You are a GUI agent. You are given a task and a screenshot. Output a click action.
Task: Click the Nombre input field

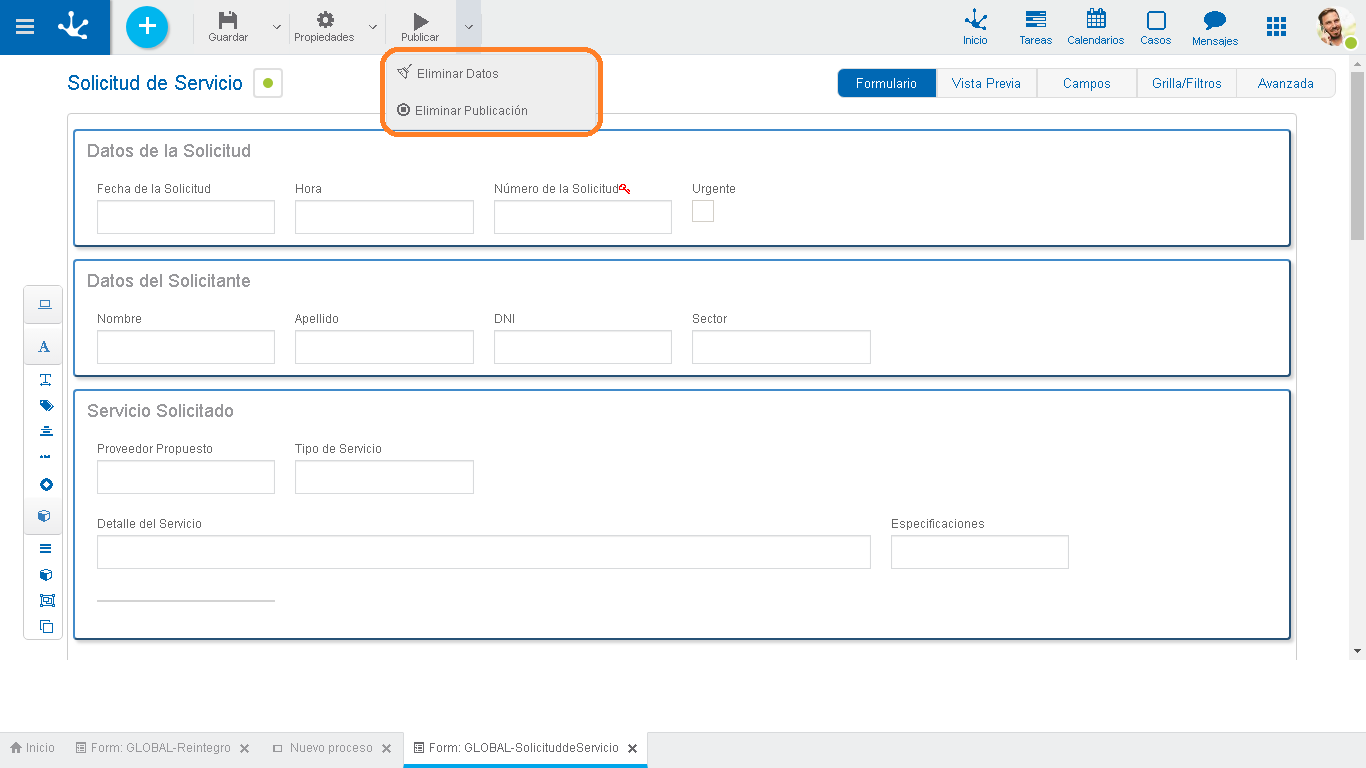[x=186, y=347]
